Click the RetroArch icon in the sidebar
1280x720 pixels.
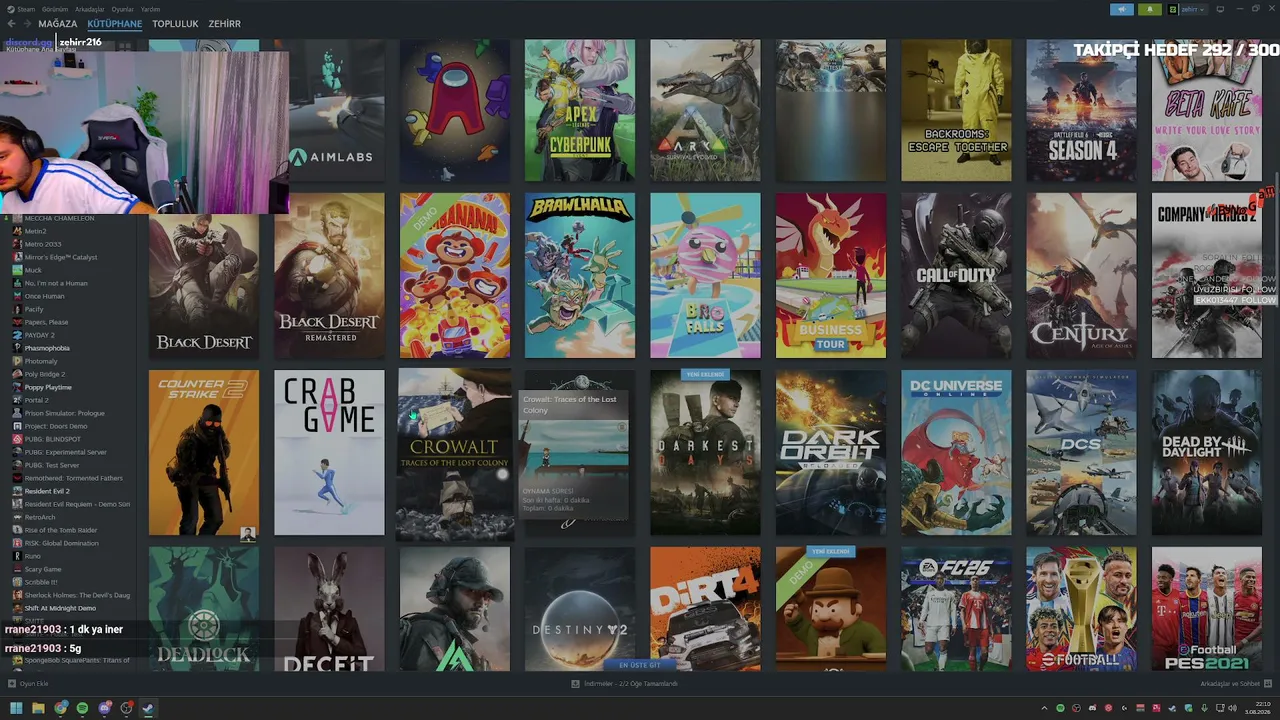point(17,517)
